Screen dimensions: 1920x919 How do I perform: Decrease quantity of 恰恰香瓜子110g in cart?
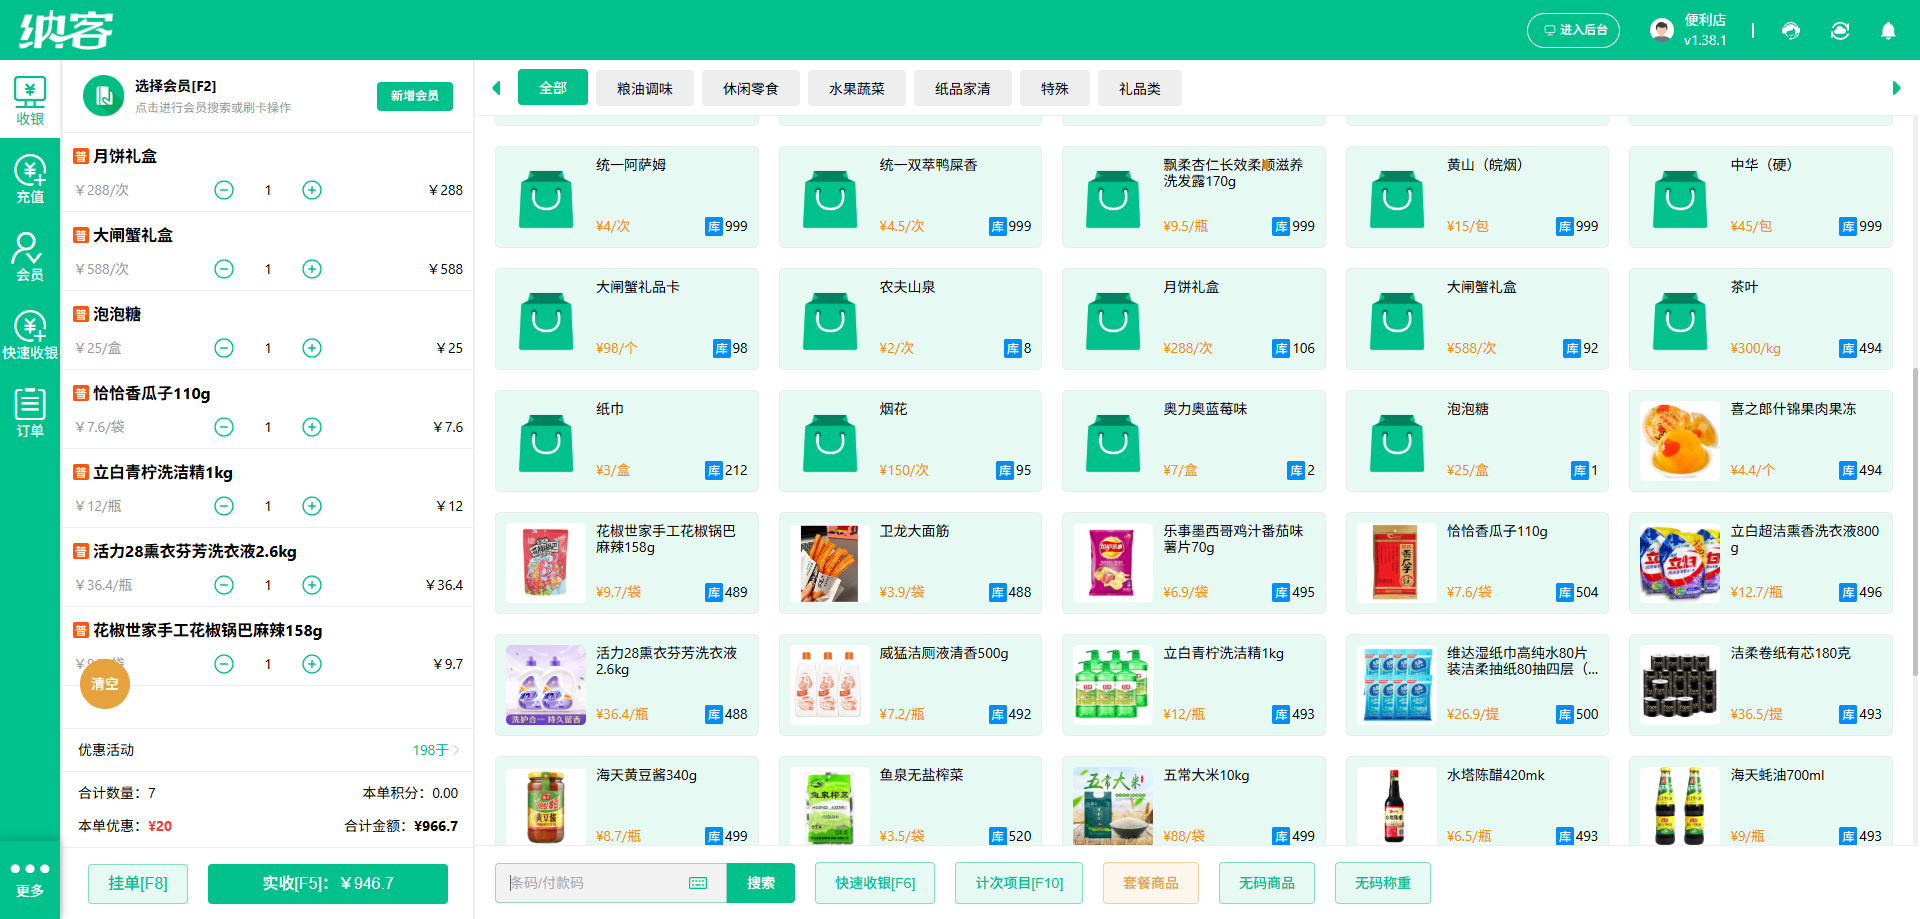(224, 427)
